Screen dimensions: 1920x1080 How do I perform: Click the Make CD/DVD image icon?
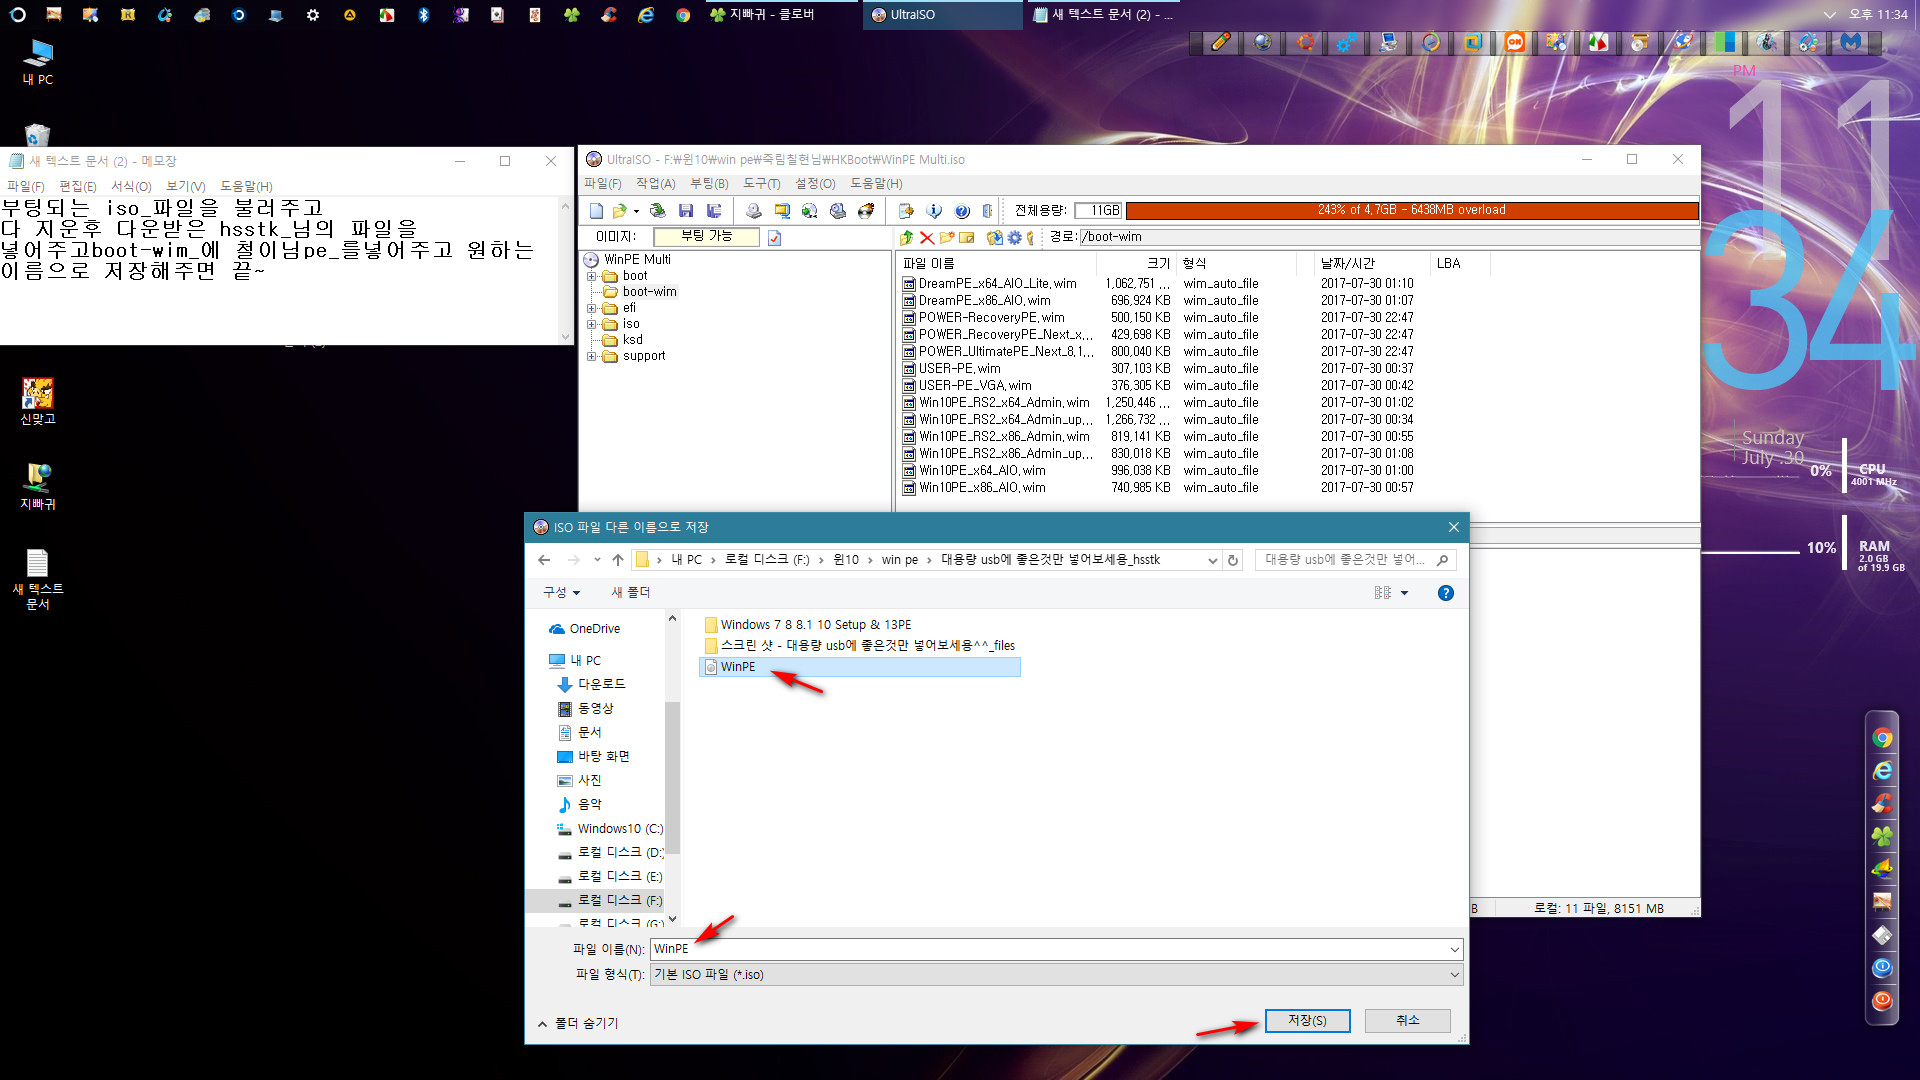(754, 211)
